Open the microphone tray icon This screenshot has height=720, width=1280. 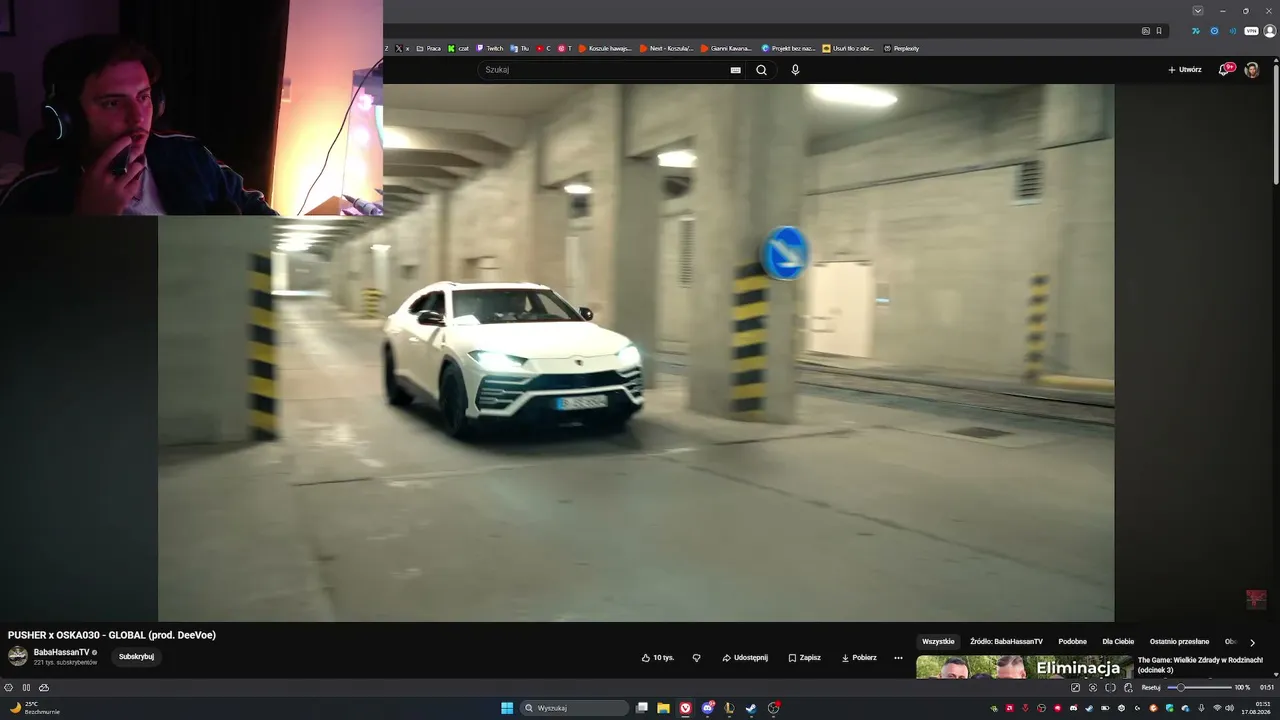tap(1201, 708)
